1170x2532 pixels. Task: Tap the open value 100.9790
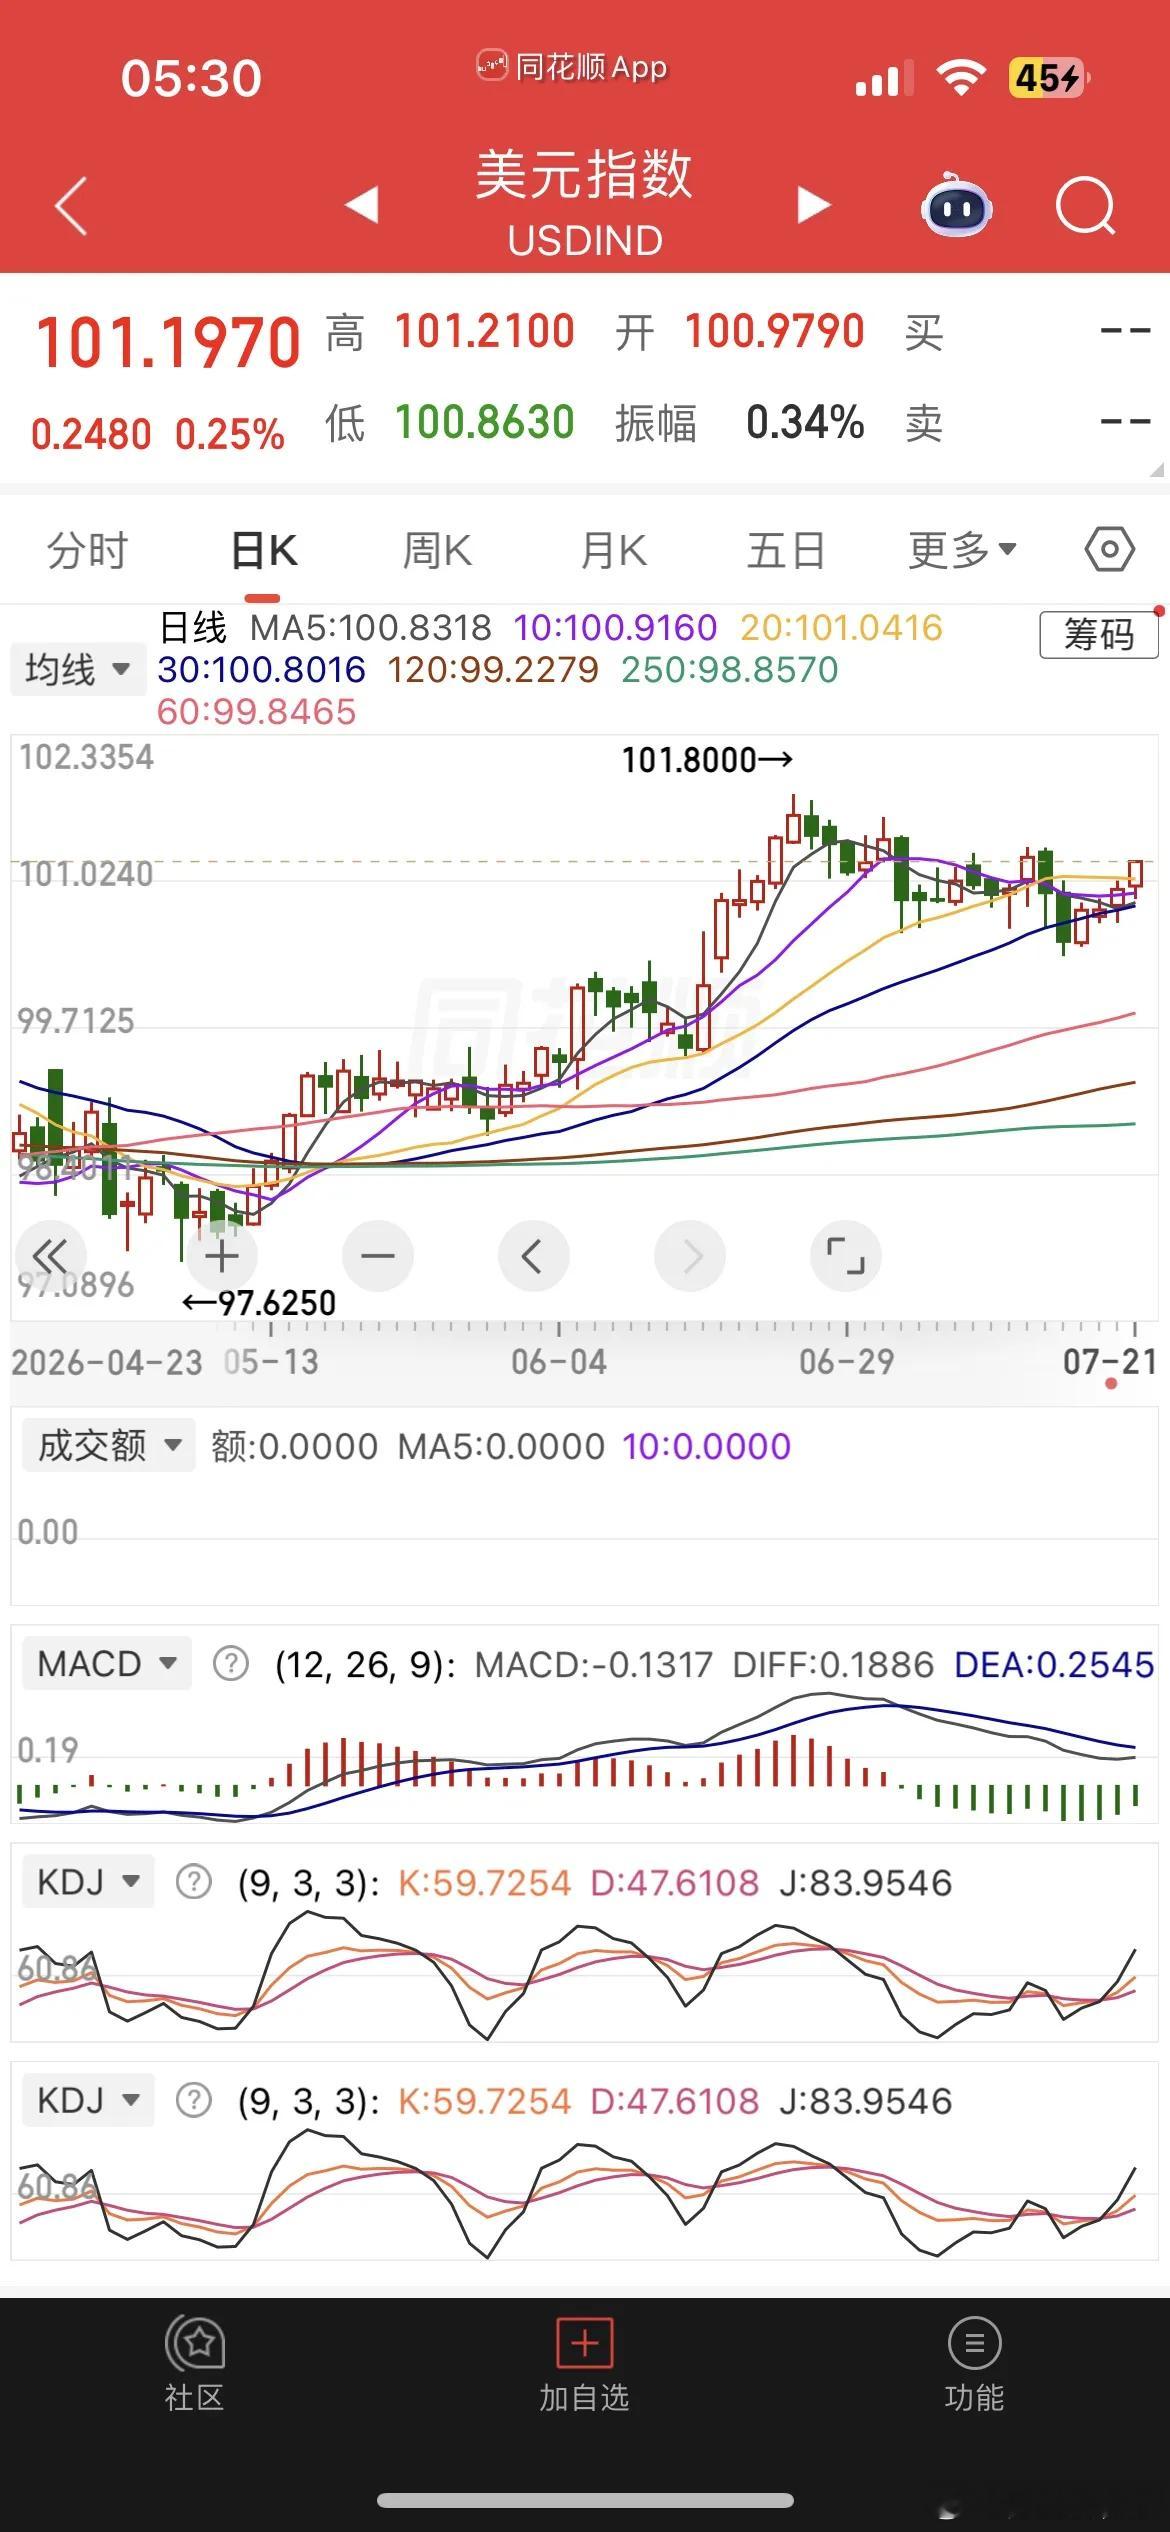(775, 332)
